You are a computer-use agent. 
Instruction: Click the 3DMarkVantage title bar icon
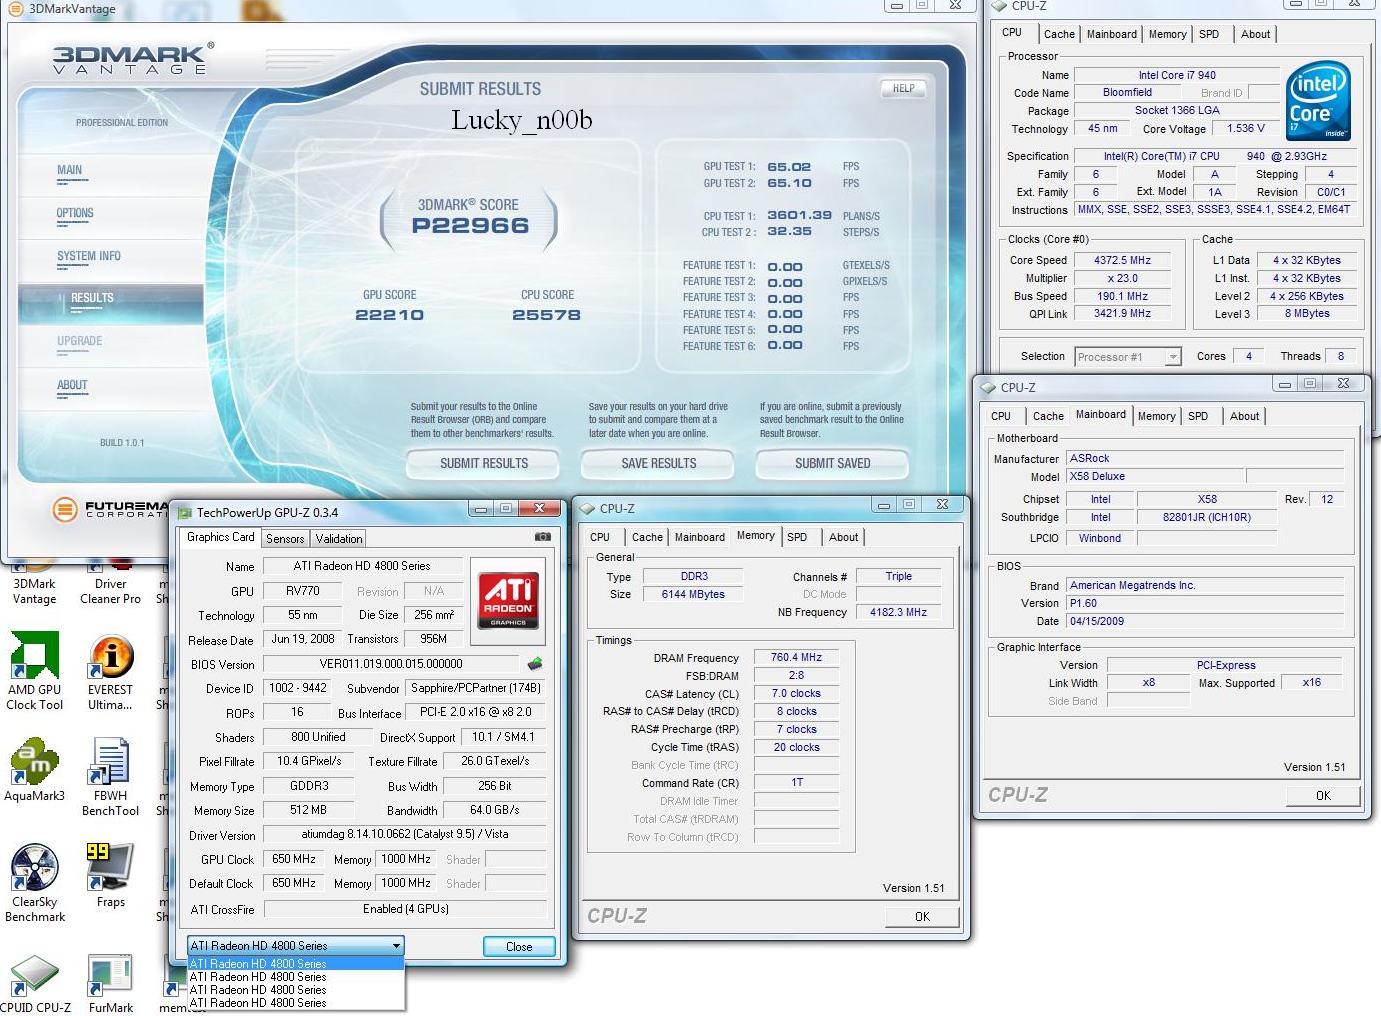15,8
